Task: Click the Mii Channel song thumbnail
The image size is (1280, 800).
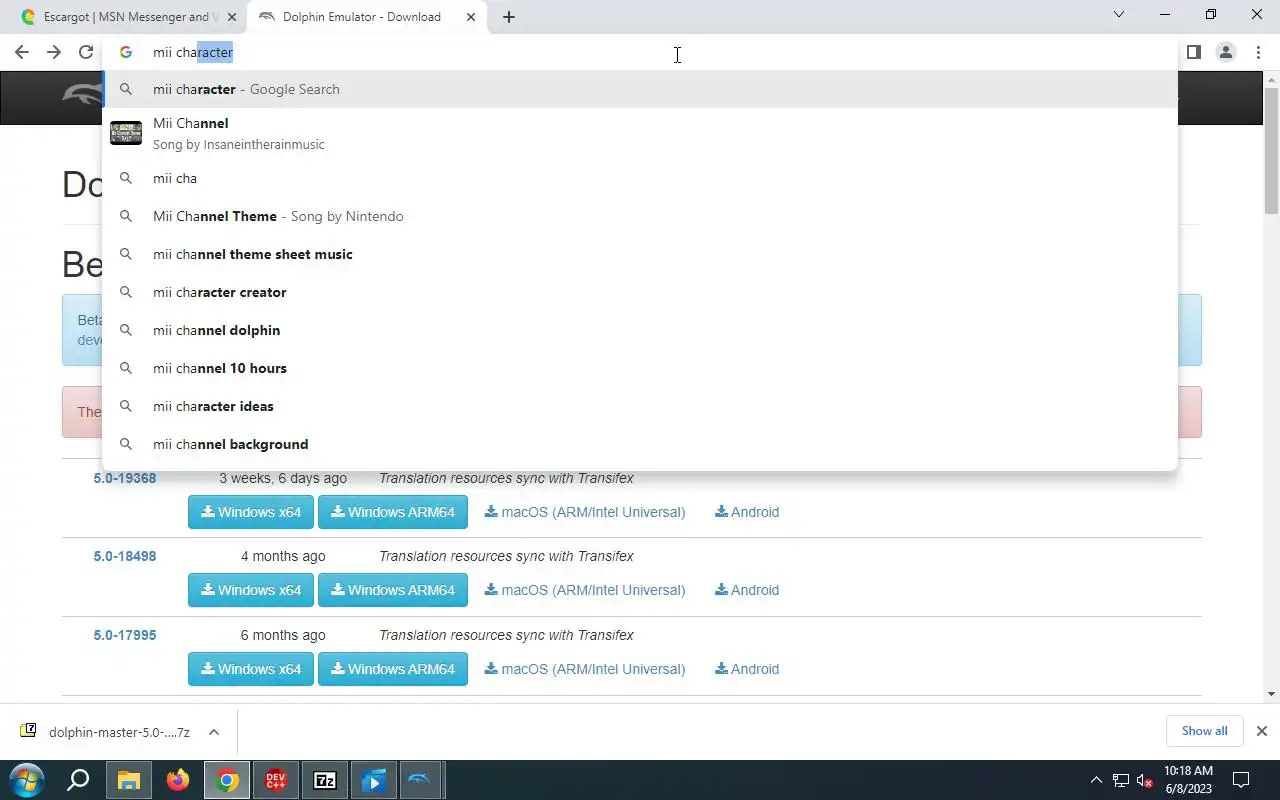Action: point(126,133)
